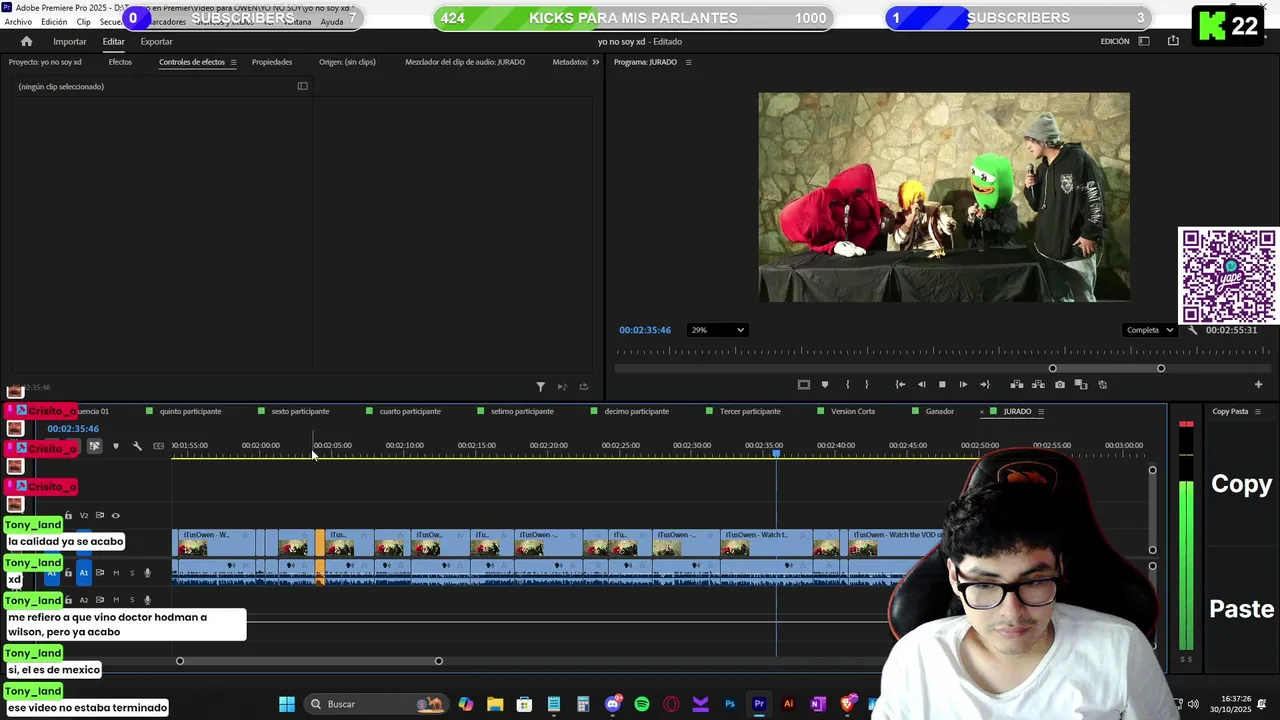Toggle proxies icon in Program monitor
This screenshot has width=1280, height=720.
pyautogui.click(x=1102, y=384)
